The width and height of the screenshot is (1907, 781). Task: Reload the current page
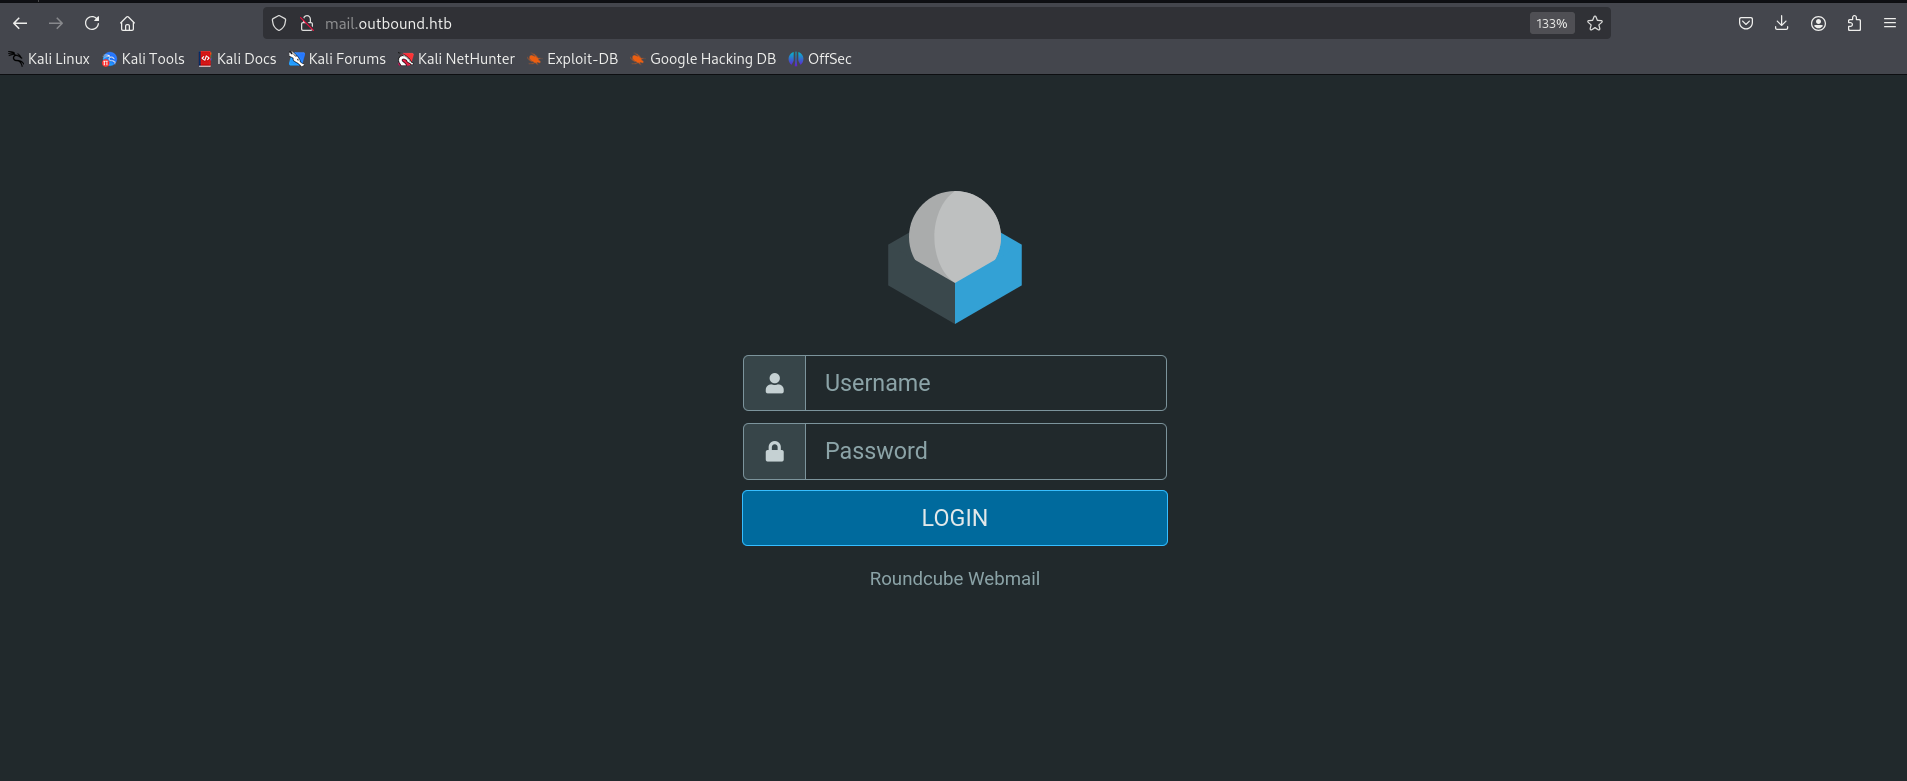(92, 23)
